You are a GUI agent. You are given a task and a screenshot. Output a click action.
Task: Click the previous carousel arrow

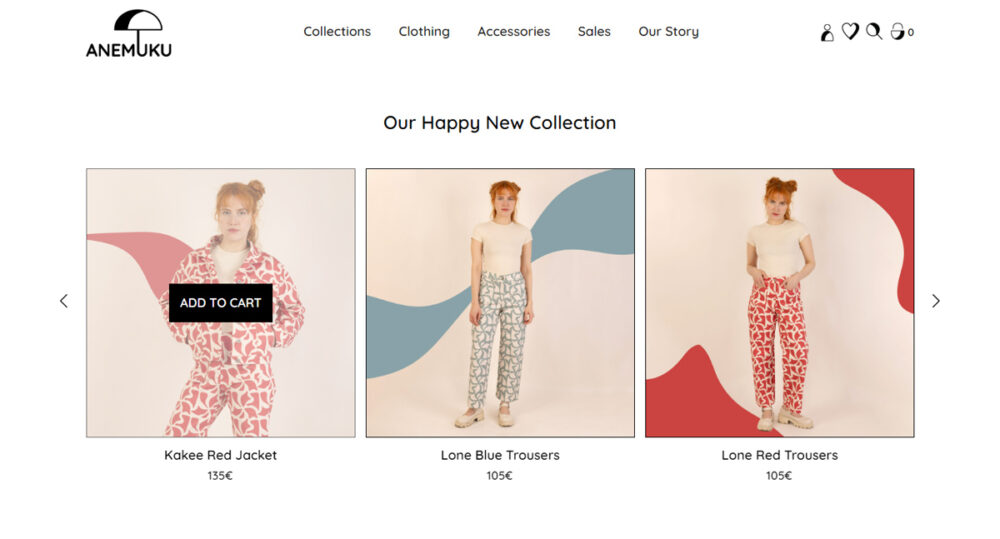pos(64,301)
